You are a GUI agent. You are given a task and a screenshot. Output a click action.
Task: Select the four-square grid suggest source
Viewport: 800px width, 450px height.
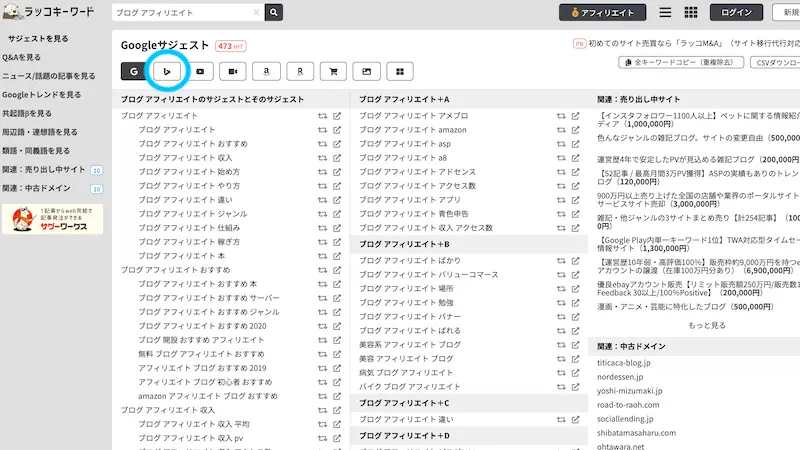400,71
